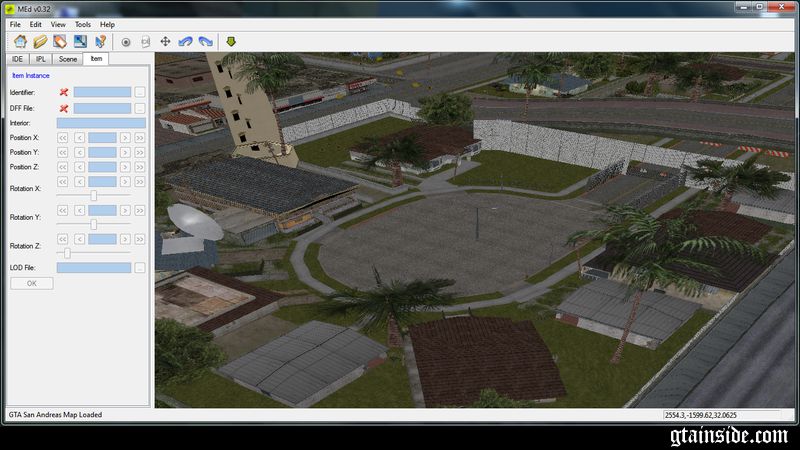Open browse button next to DFF File field

(140, 108)
